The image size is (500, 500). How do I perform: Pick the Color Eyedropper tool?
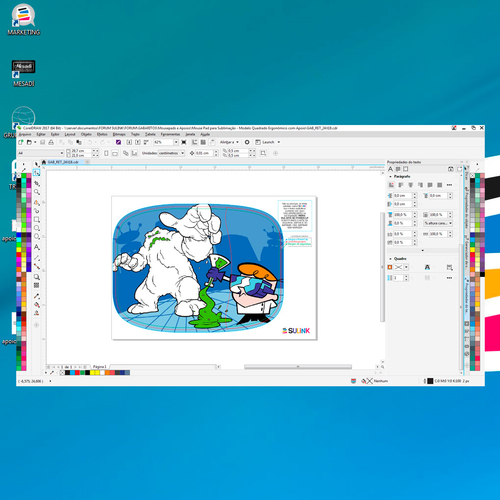point(37,296)
